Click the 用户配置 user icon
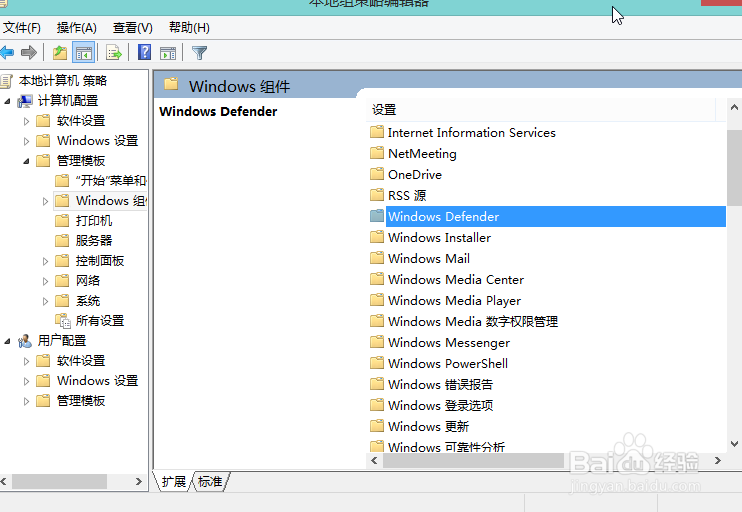This screenshot has height=512, width=742. coord(25,341)
